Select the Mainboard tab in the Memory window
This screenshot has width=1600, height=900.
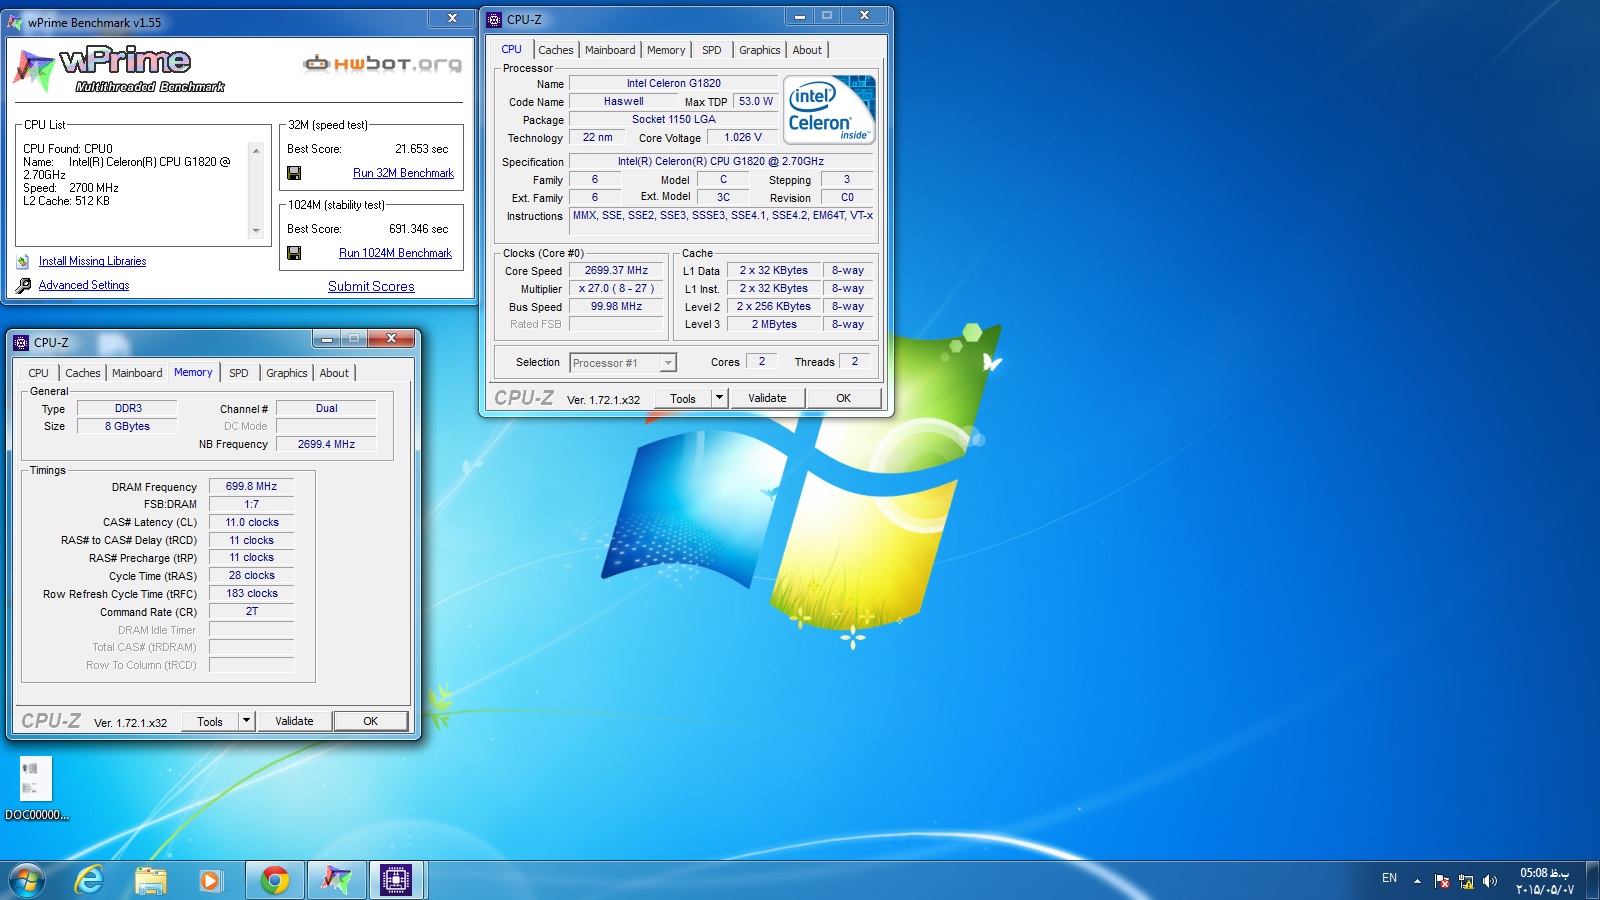[x=137, y=373]
